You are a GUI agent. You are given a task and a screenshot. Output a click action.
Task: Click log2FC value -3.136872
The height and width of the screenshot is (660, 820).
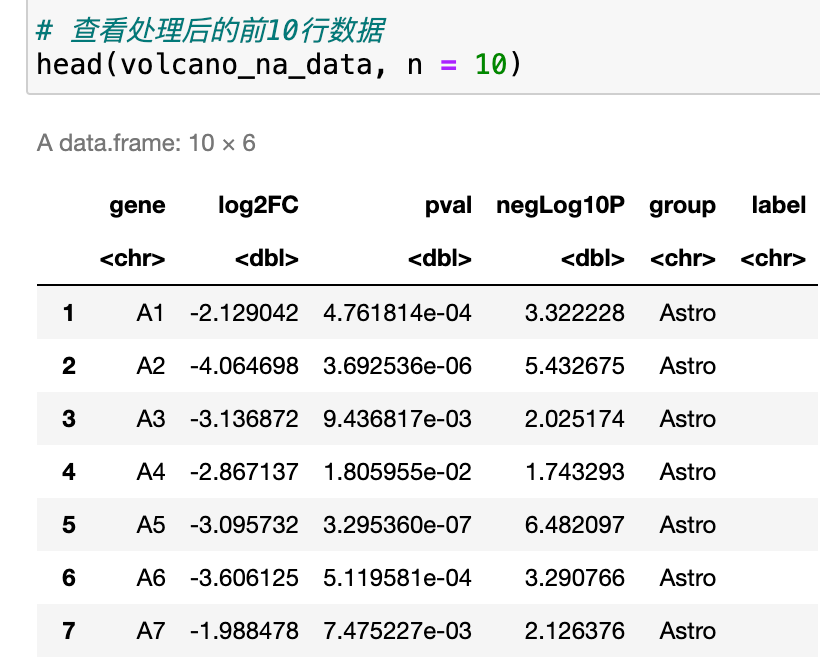[244, 419]
